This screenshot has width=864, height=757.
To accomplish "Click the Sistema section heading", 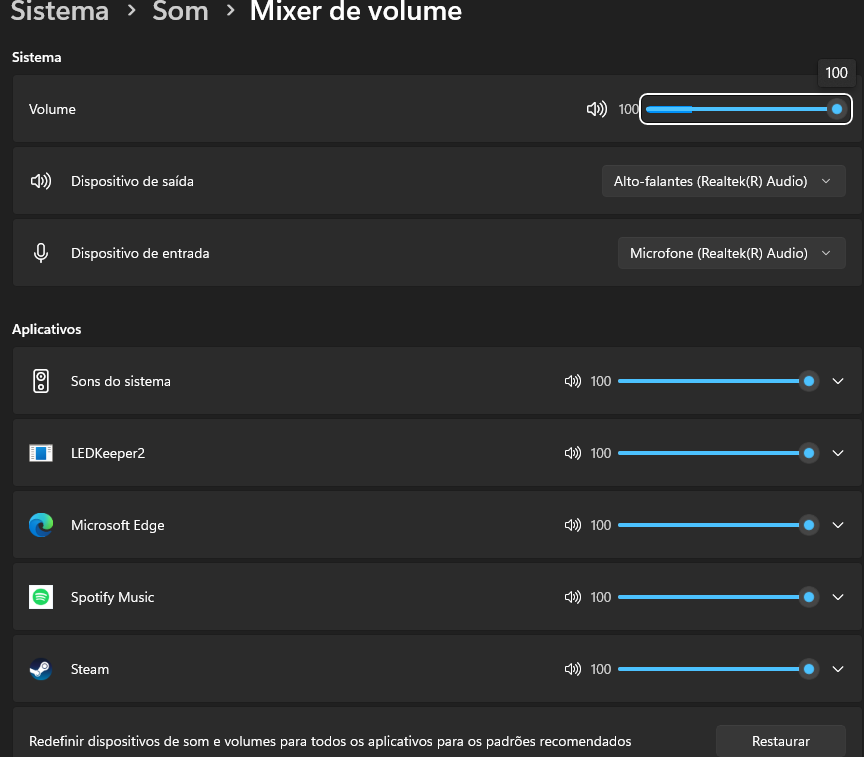I will (36, 57).
